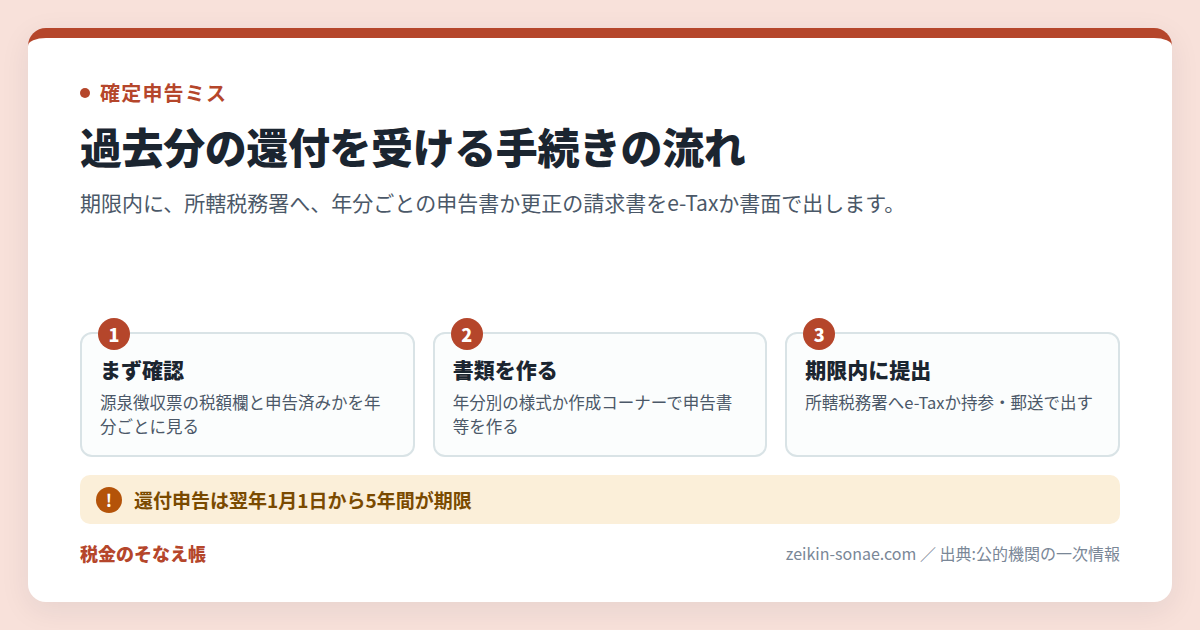Click the text 年分別の様式か作成コーナーで申告書等を作る

593,415
